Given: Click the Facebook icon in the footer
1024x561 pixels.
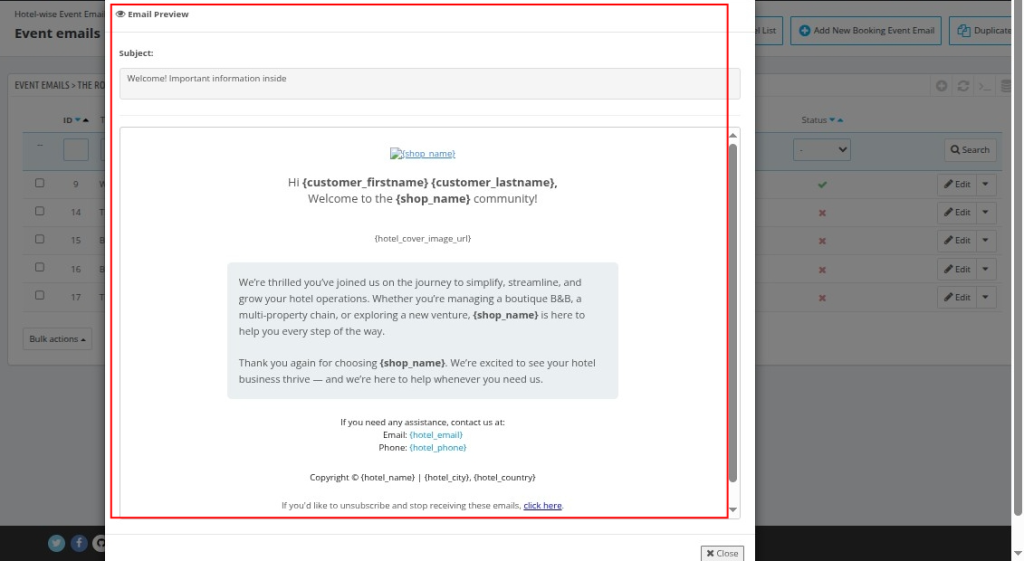Looking at the screenshot, I should click(79, 543).
